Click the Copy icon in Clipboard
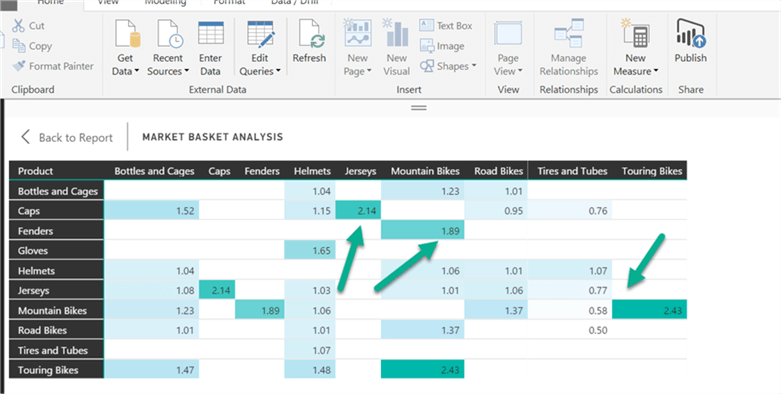 19,46
